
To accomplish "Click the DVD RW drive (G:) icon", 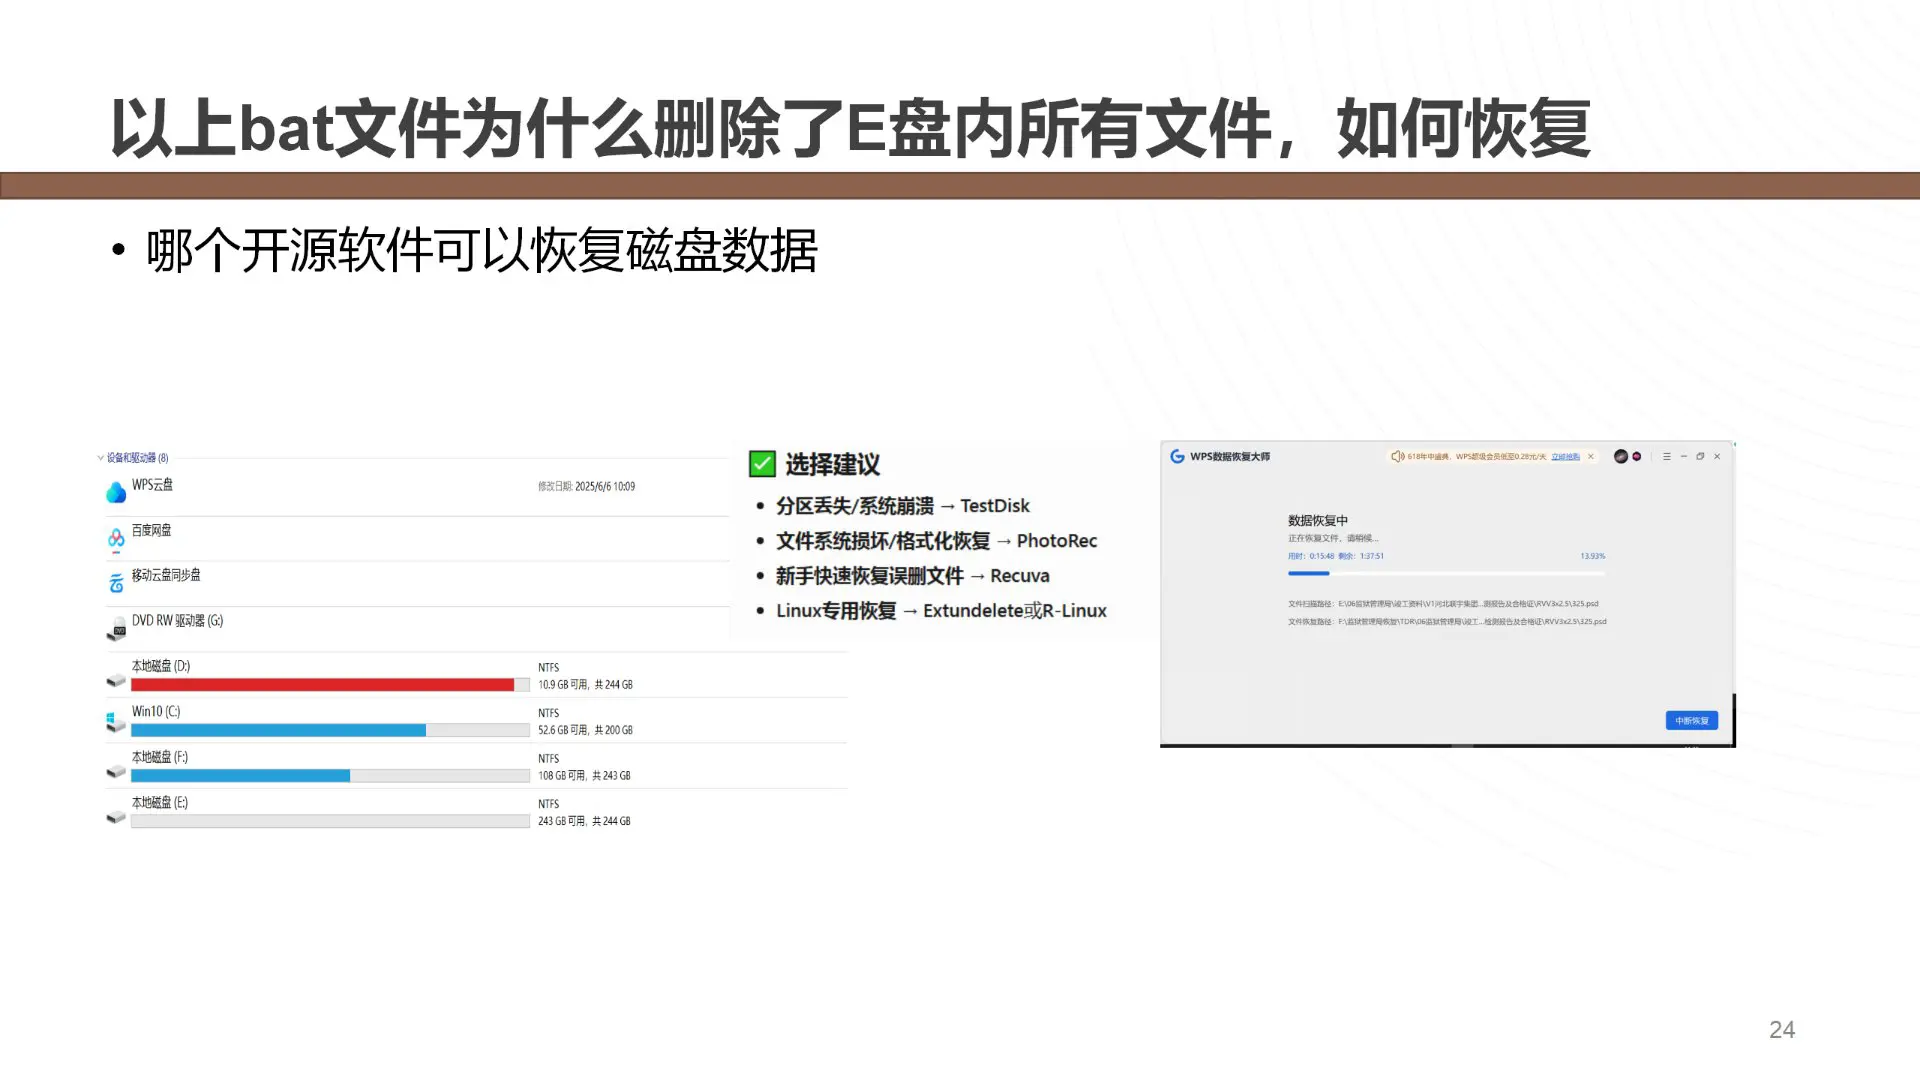I will (x=116, y=628).
